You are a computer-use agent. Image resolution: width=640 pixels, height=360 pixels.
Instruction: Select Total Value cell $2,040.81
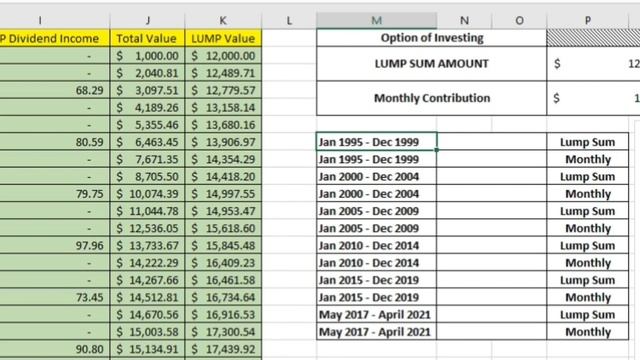click(x=147, y=73)
